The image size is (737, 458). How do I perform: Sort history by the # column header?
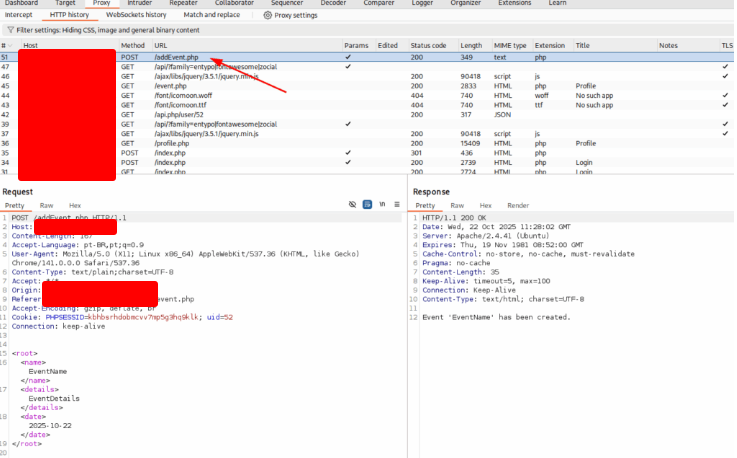click(5, 46)
